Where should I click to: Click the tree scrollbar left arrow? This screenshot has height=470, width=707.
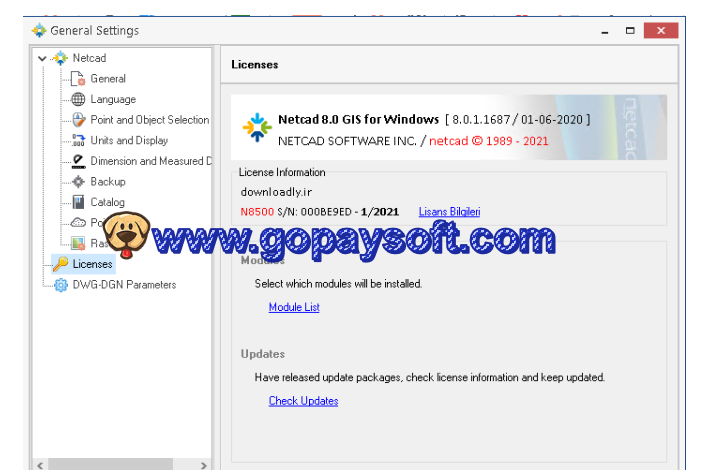(40, 465)
